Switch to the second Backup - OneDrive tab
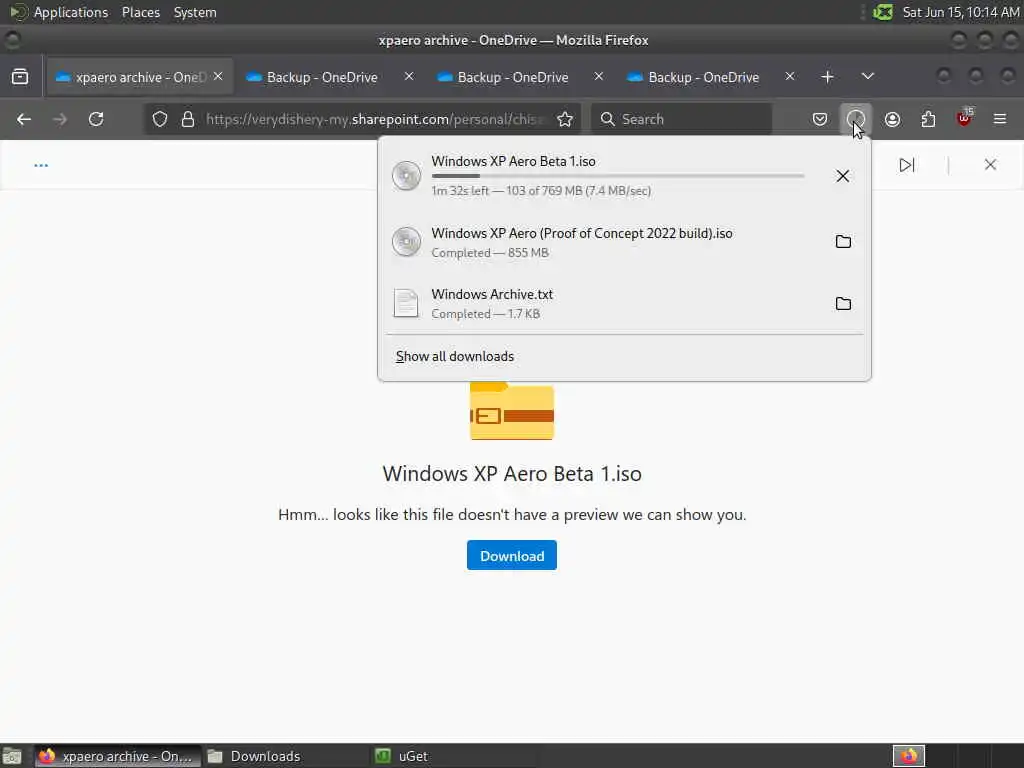This screenshot has height=768, width=1024. point(322,77)
